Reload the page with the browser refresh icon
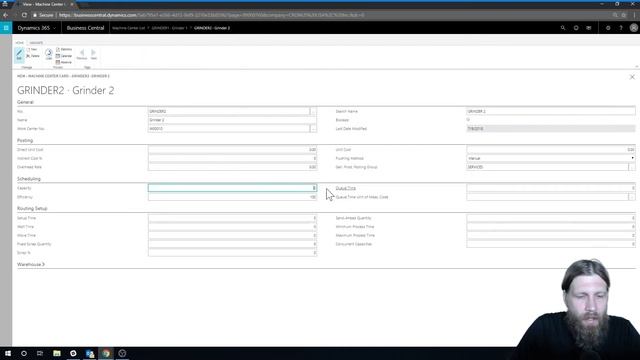 24,15
